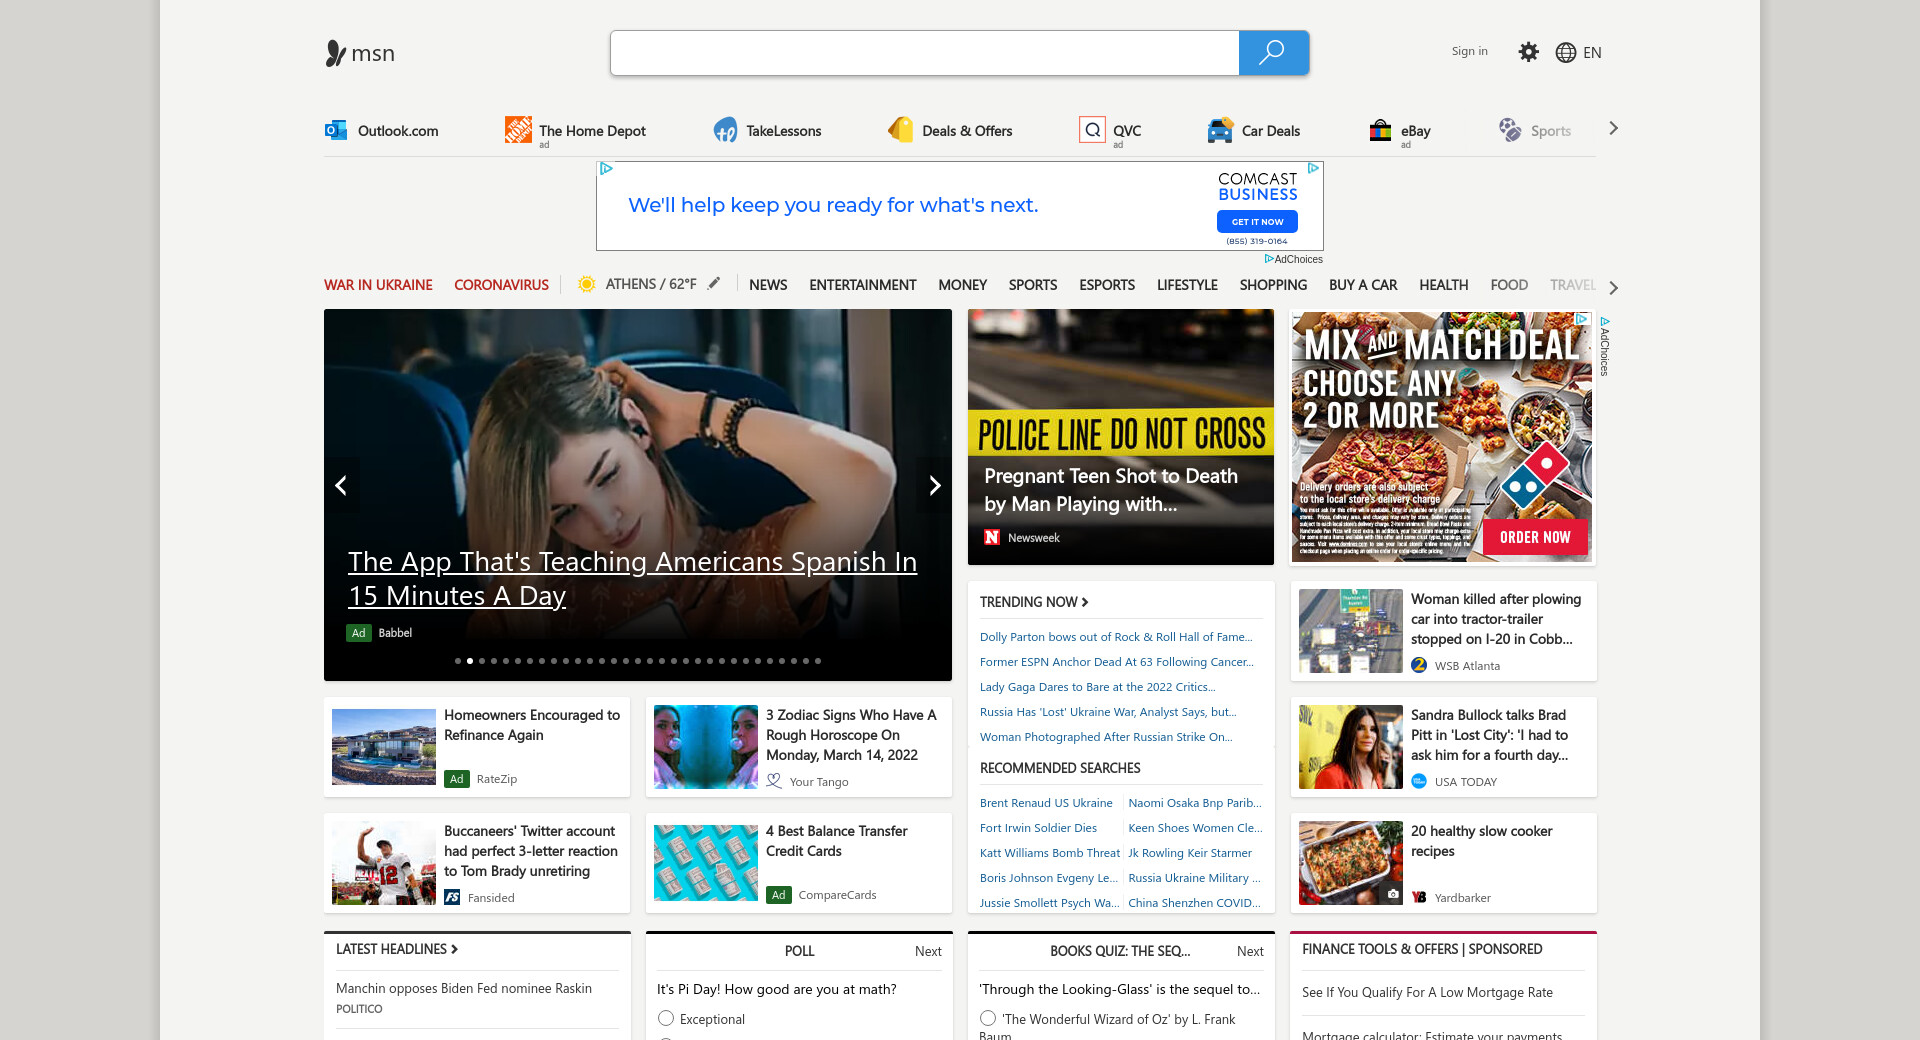This screenshot has height=1040, width=1920.
Task: Open the Car Deals shortcut icon
Action: click(x=1220, y=130)
